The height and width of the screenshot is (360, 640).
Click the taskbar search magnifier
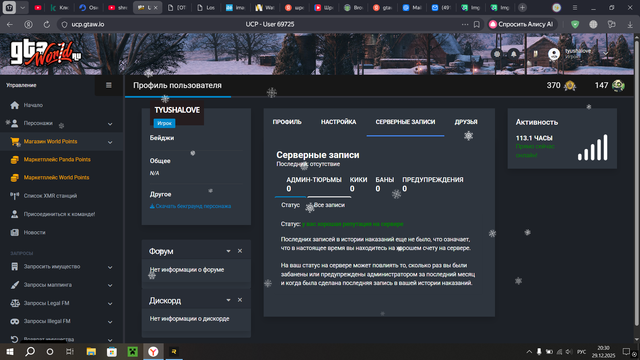click(x=30, y=352)
